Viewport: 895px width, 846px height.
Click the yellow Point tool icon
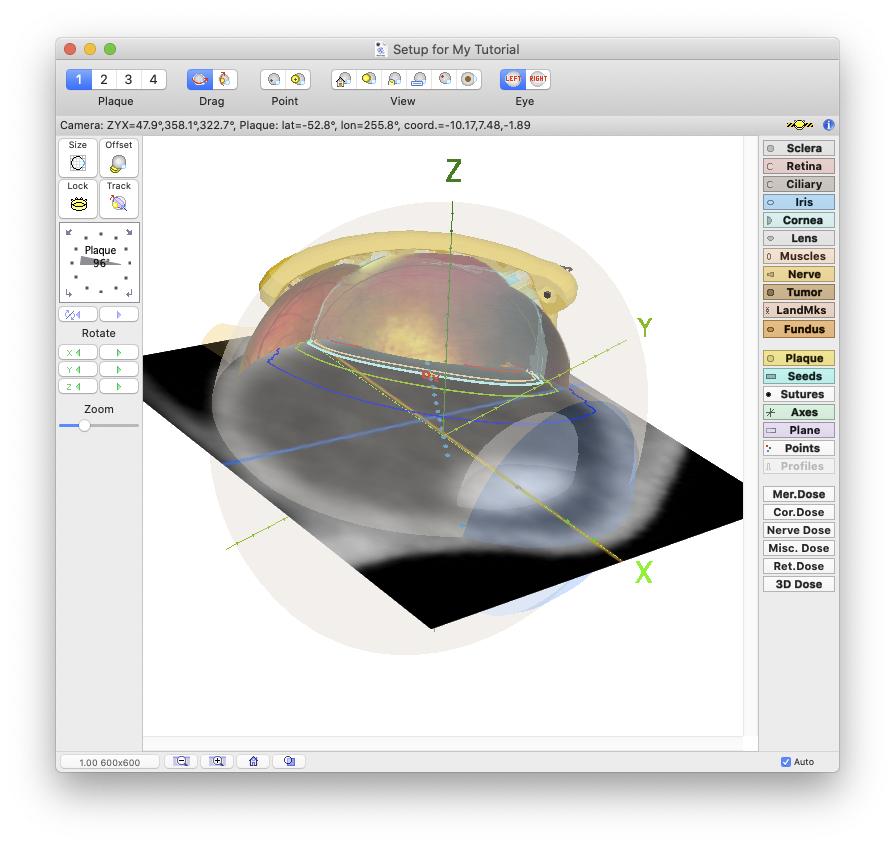[297, 79]
